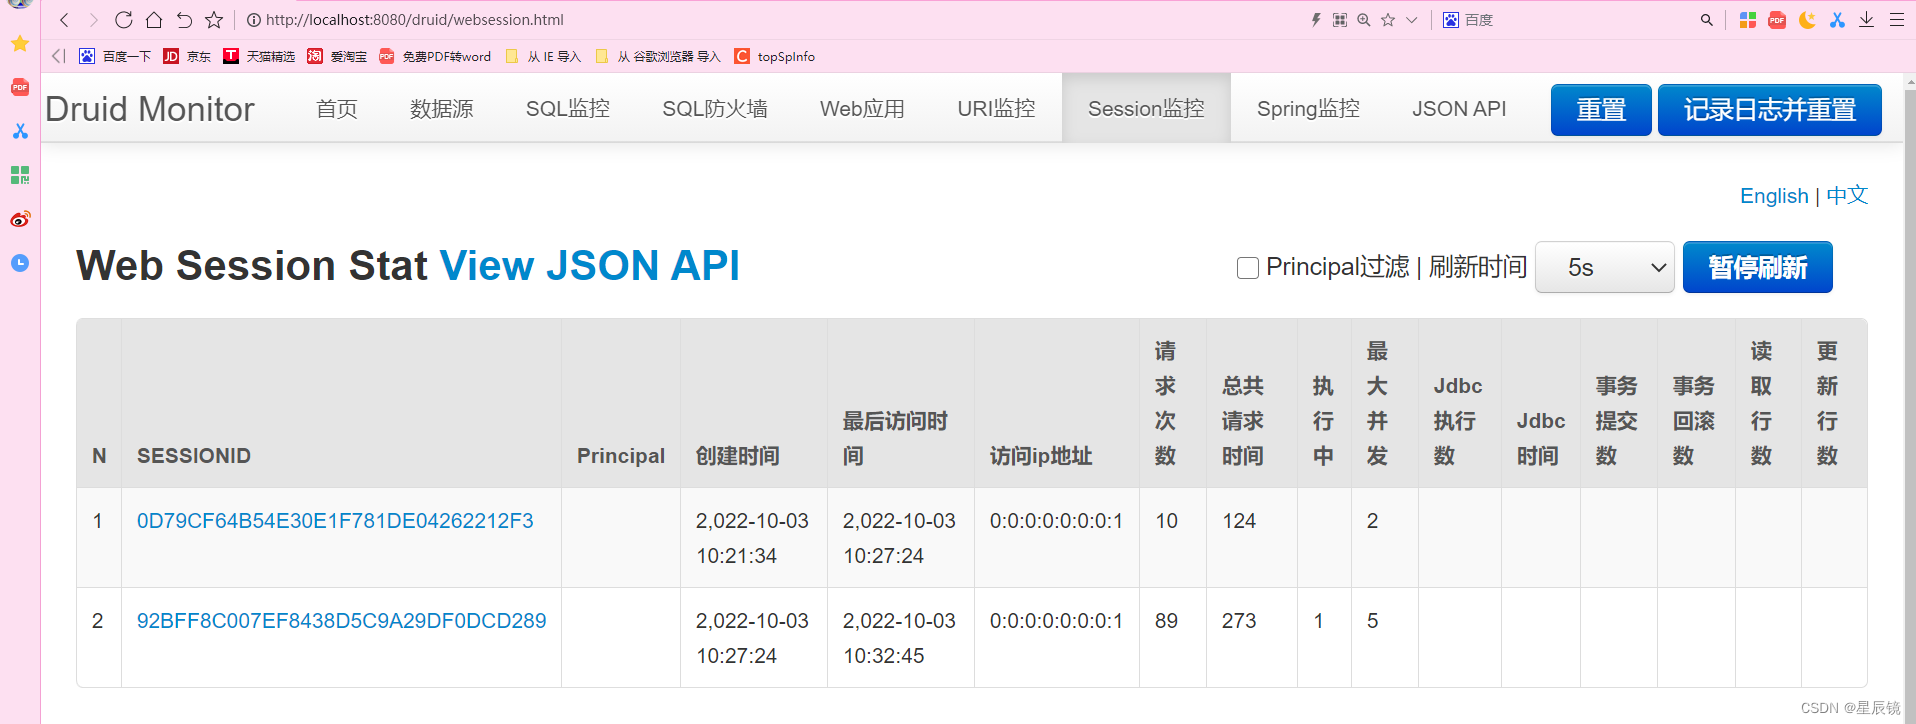This screenshot has width=1916, height=724.
Task: Open the View JSON API link
Action: [590, 266]
